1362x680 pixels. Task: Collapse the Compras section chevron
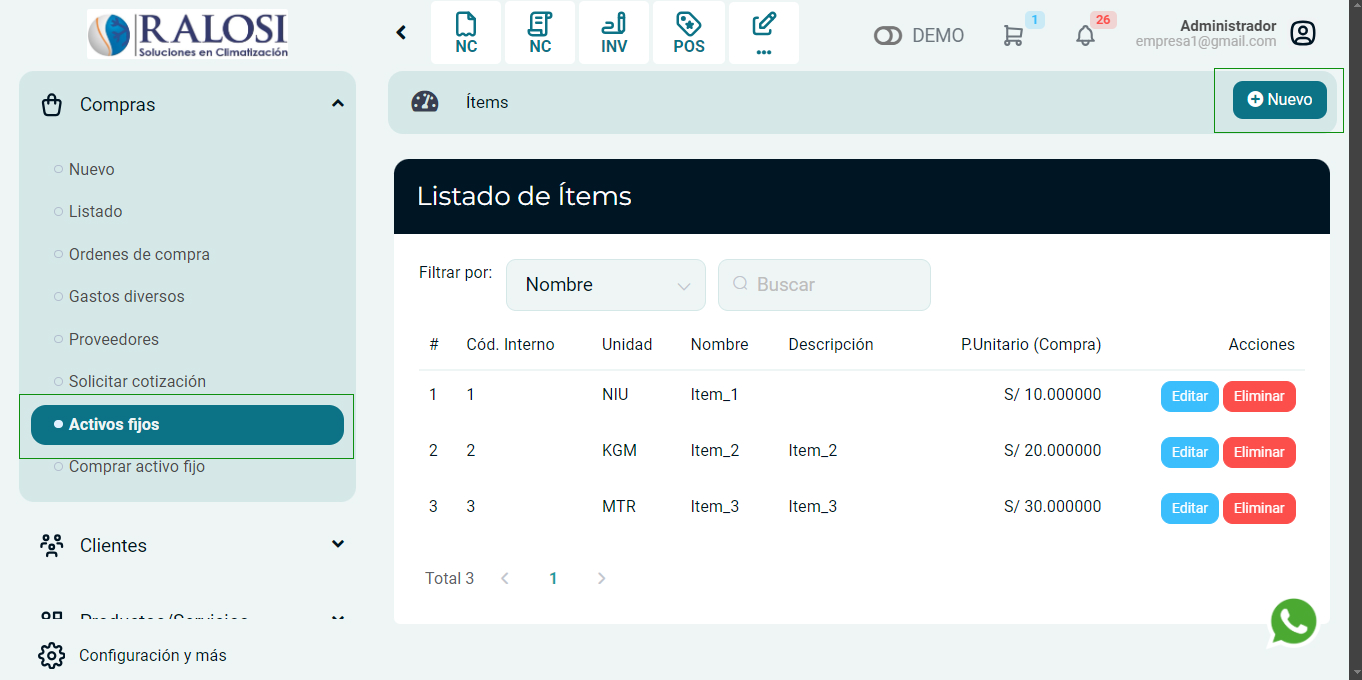338,103
